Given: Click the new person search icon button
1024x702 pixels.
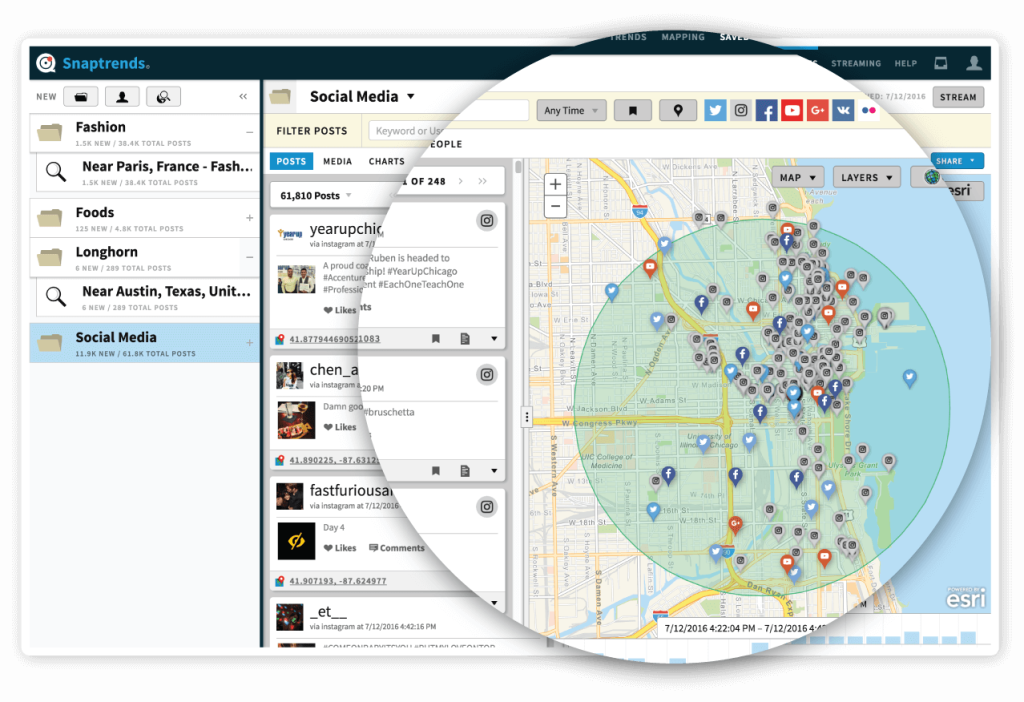Looking at the screenshot, I should coord(122,97).
